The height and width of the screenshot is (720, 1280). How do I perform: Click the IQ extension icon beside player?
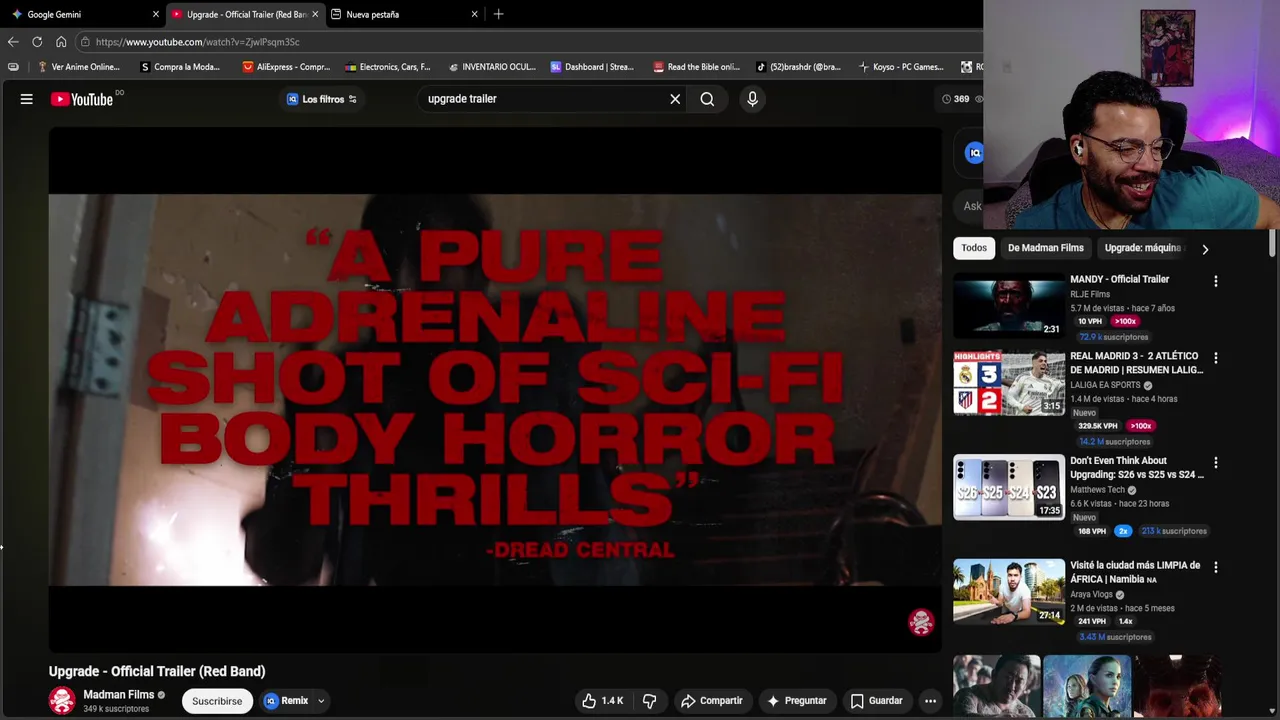coord(974,152)
